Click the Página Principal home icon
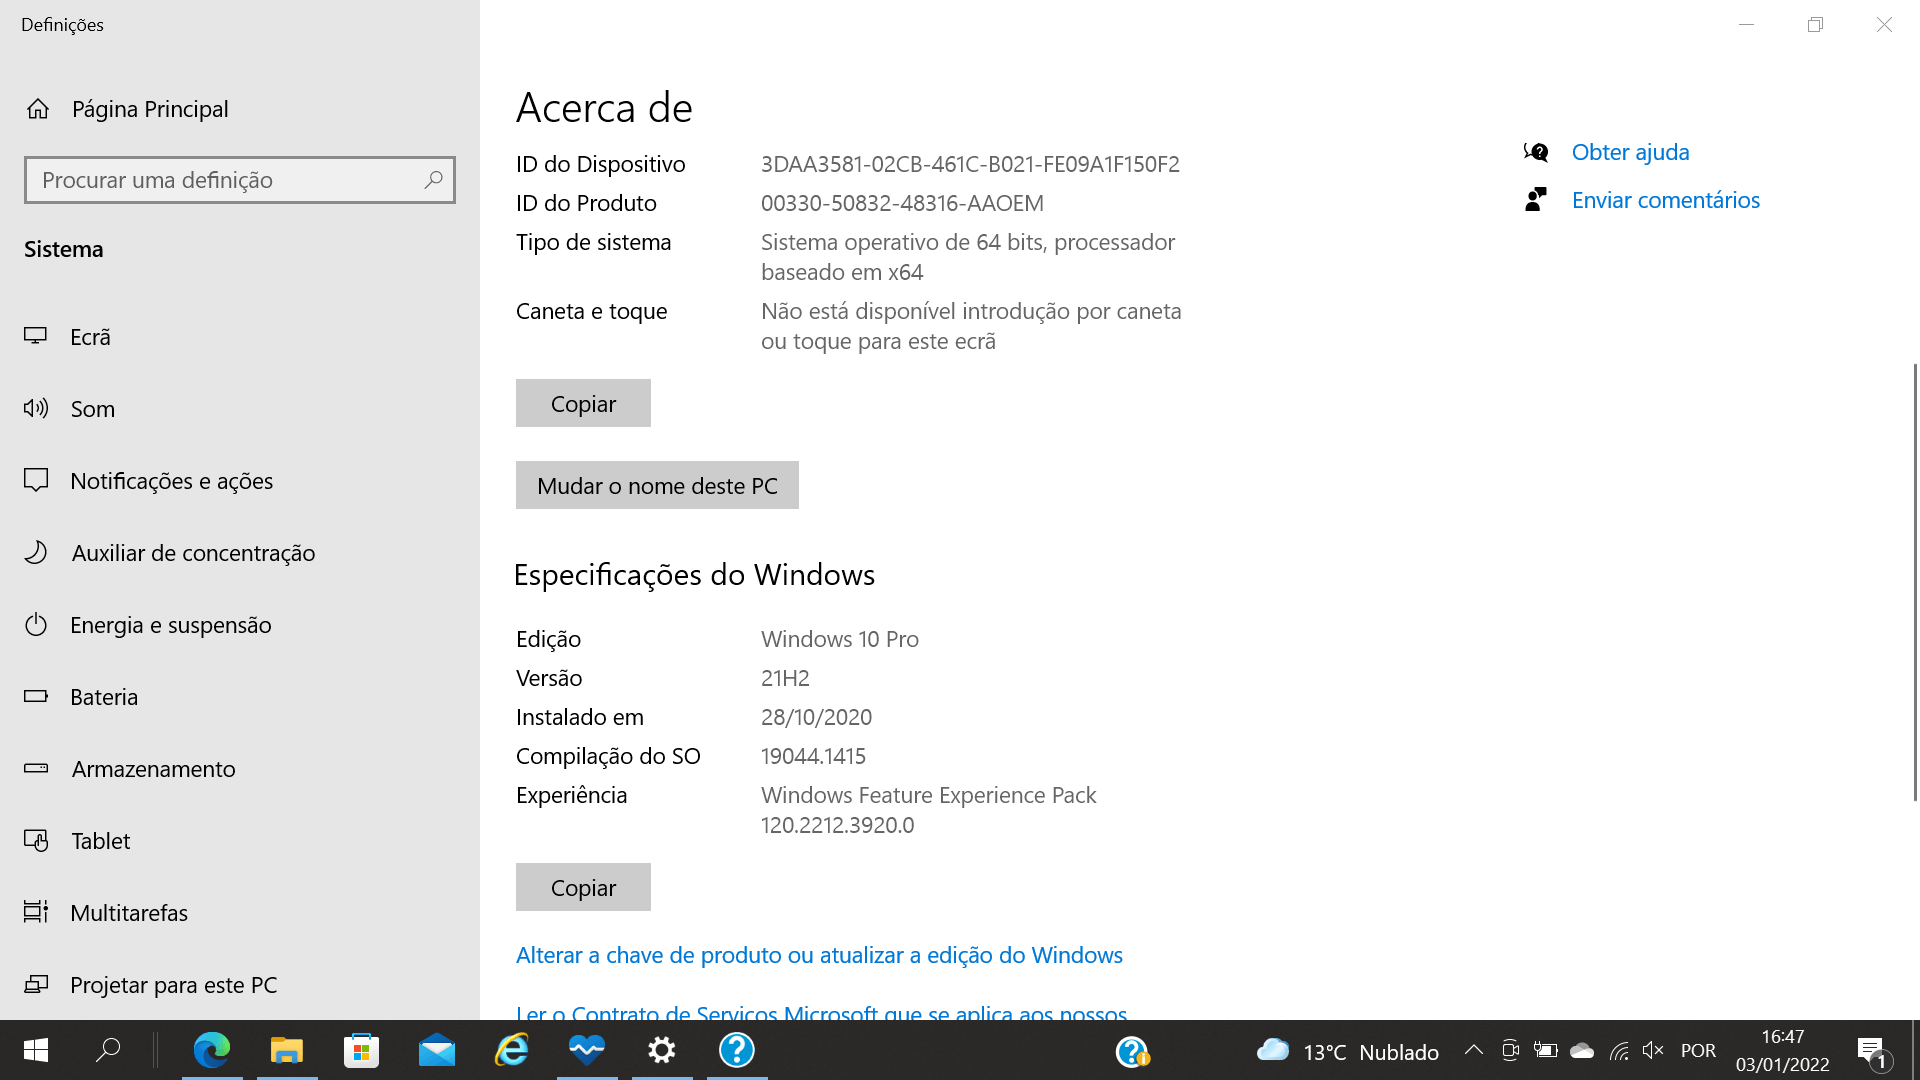The height and width of the screenshot is (1080, 1920). (x=38, y=109)
